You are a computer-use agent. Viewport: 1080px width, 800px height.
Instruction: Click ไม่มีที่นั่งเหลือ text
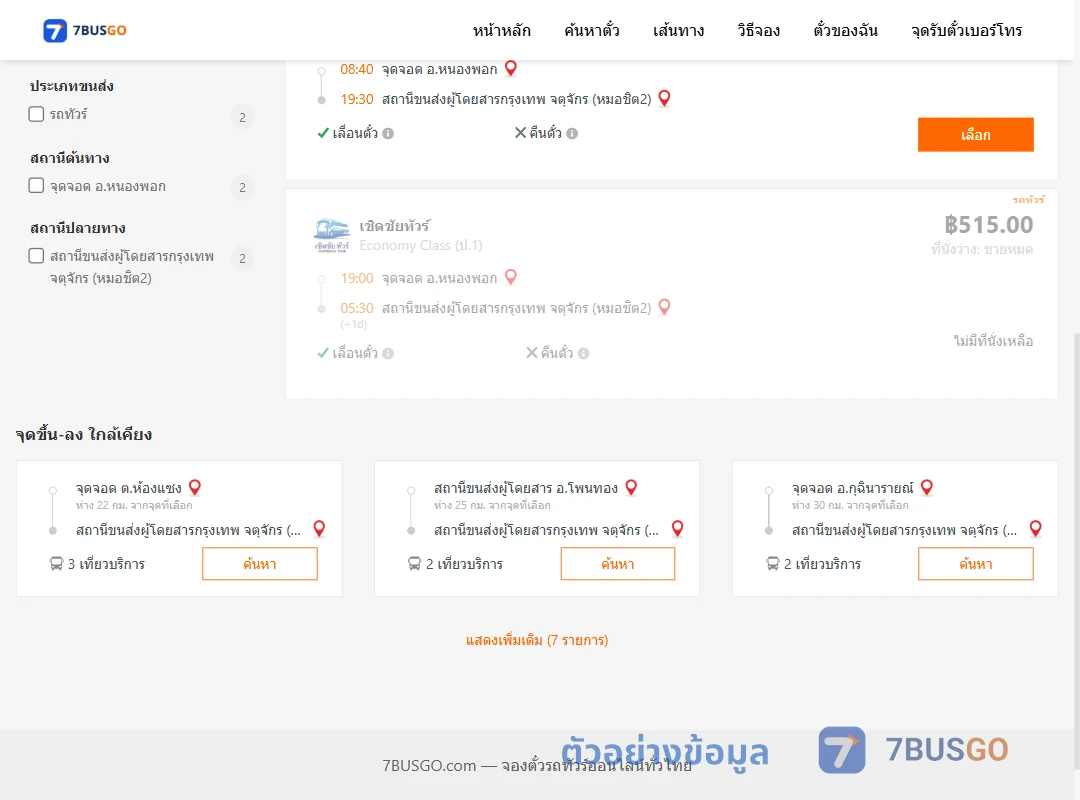pyautogui.click(x=993, y=340)
